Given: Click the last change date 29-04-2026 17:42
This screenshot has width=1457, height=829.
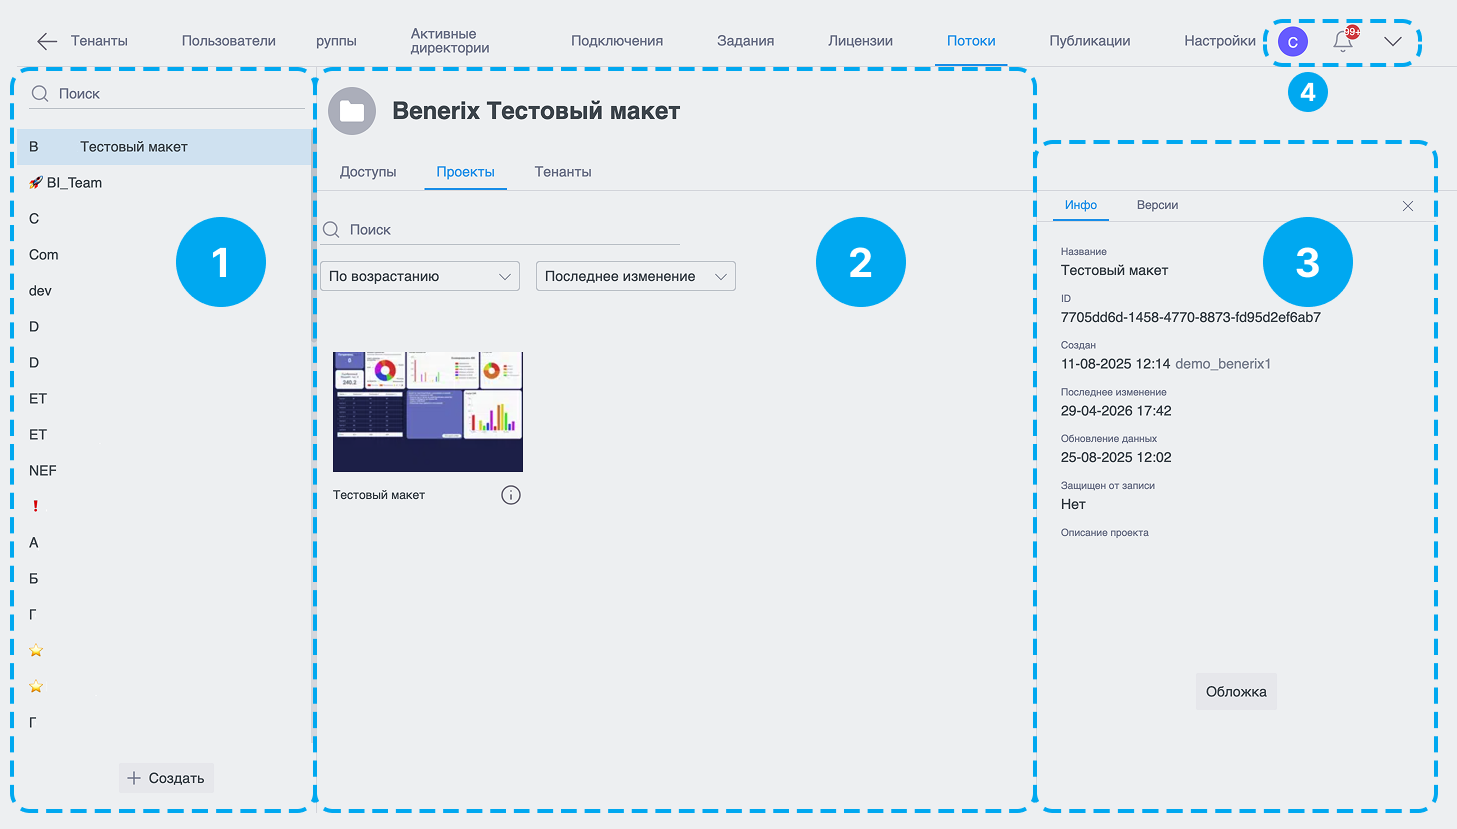Looking at the screenshot, I should coord(1116,411).
